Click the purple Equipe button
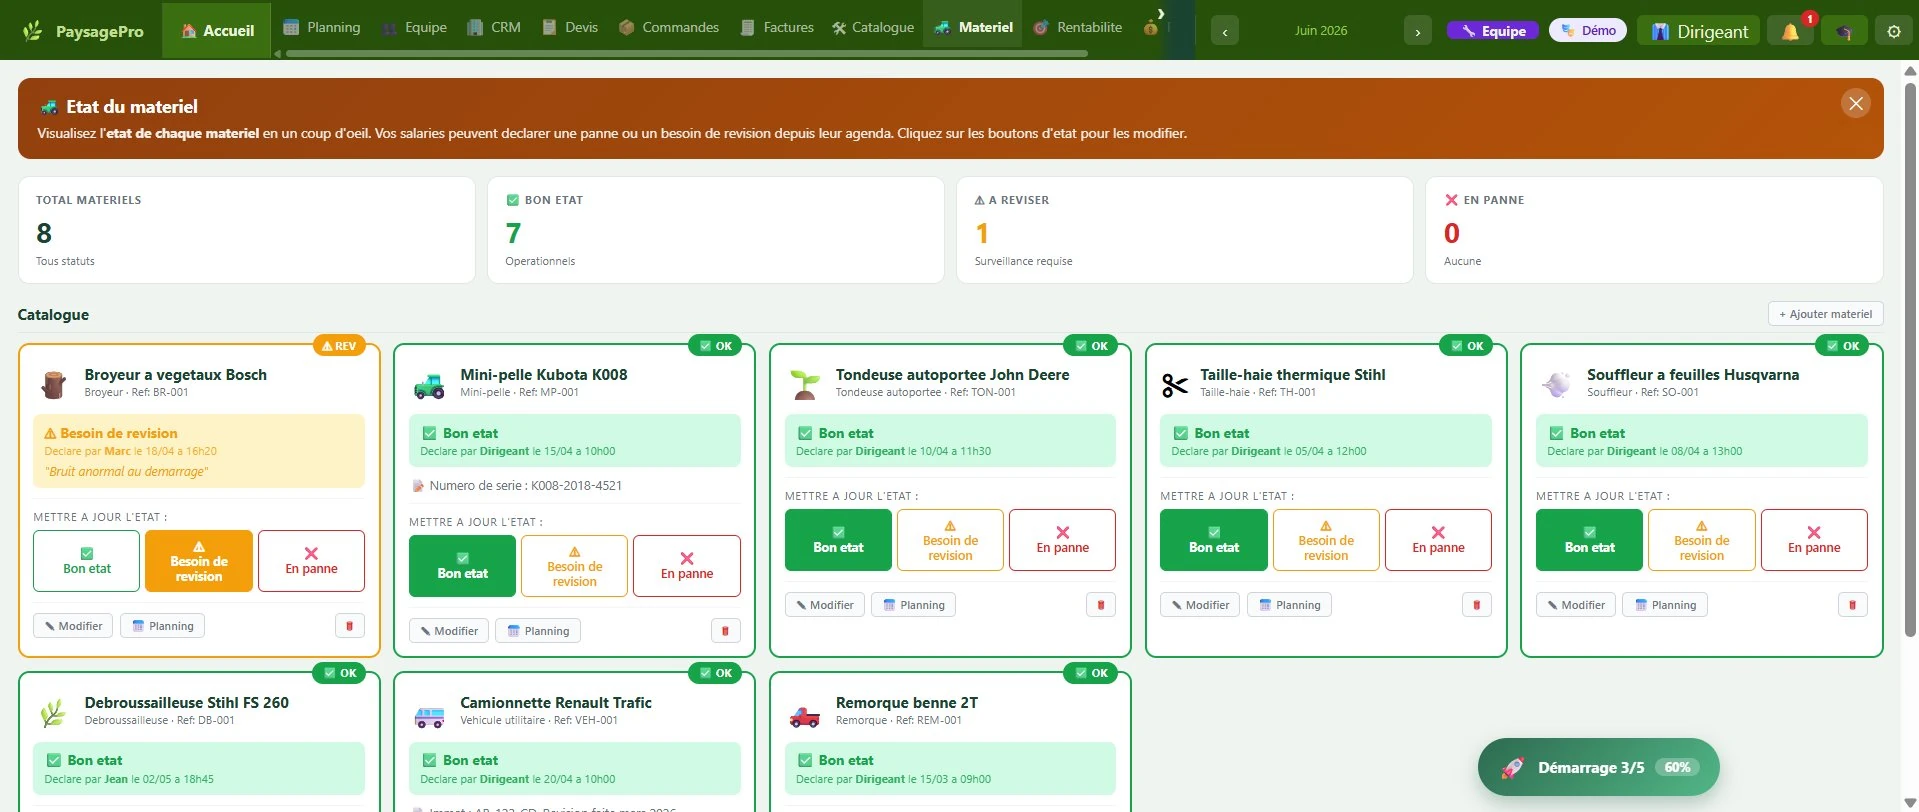Image resolution: width=1919 pixels, height=812 pixels. (1493, 31)
